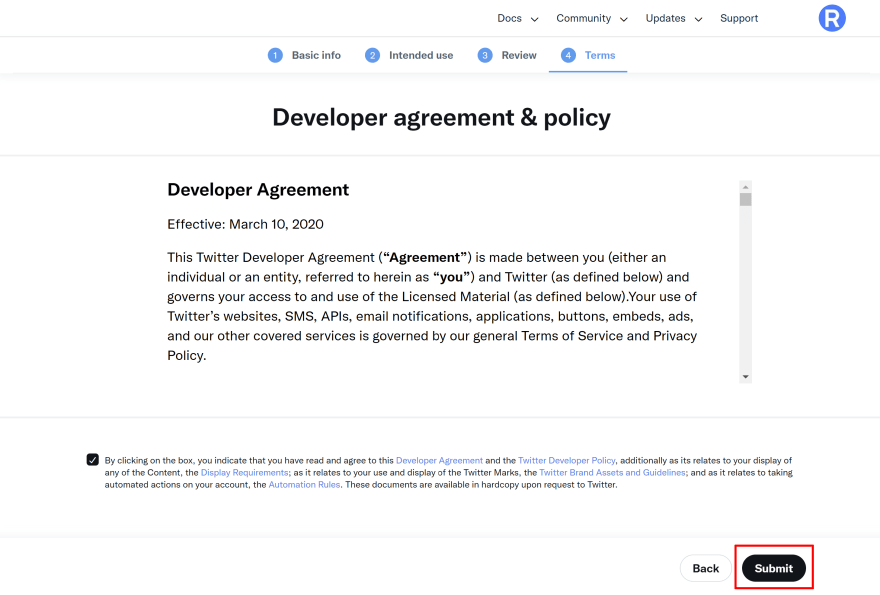The height and width of the screenshot is (595, 880).
Task: Expand the Community dropdown chevron
Action: pyautogui.click(x=624, y=20)
